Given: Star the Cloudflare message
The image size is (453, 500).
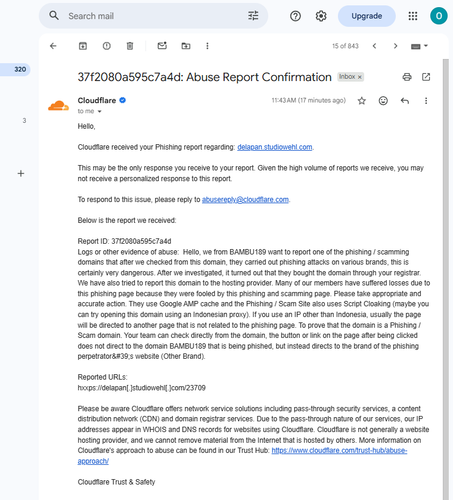Looking at the screenshot, I should tap(362, 101).
